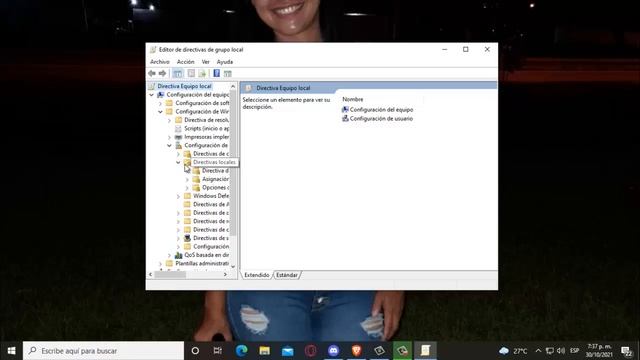Select Scripts (inicio o apagado) in the tree

(x=207, y=129)
